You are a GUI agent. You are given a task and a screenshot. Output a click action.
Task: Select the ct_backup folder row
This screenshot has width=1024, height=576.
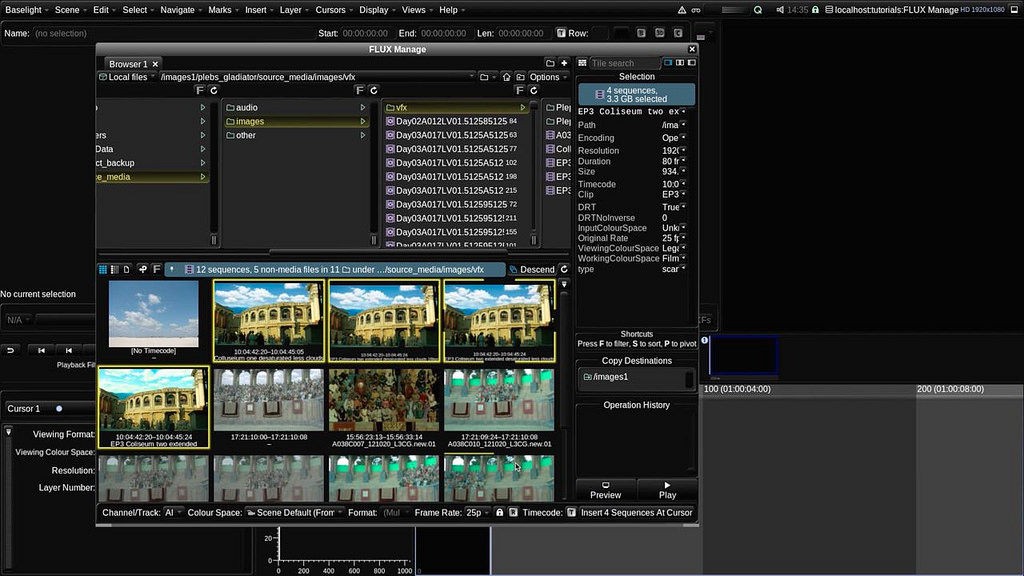(152, 163)
